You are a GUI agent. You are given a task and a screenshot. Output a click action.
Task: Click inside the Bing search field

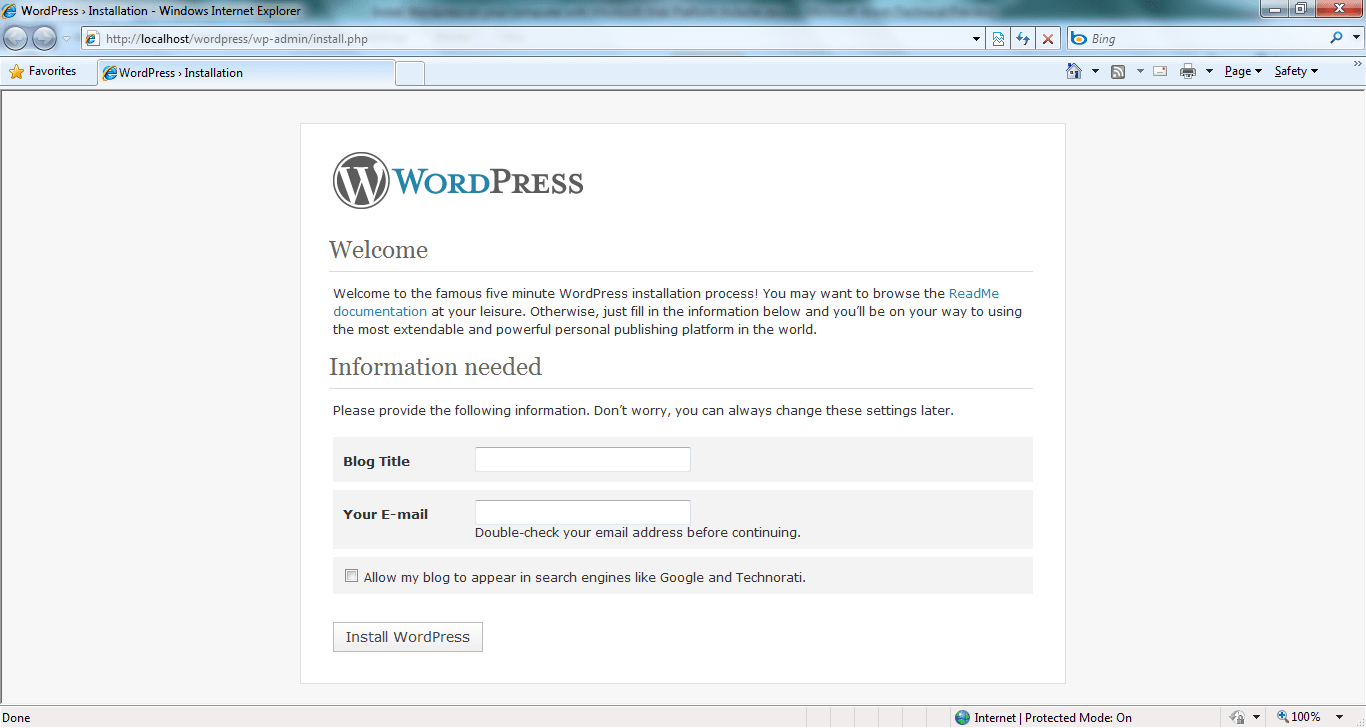click(x=1205, y=39)
